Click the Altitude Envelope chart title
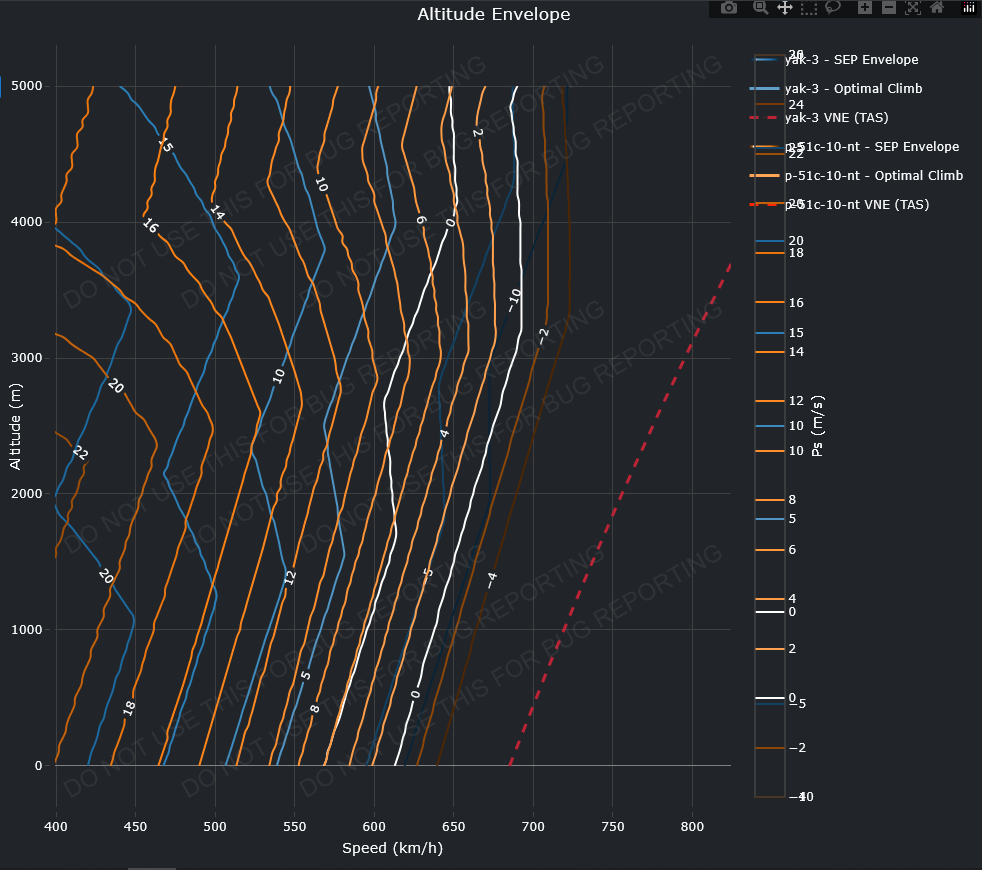The image size is (982, 870). pos(493,14)
